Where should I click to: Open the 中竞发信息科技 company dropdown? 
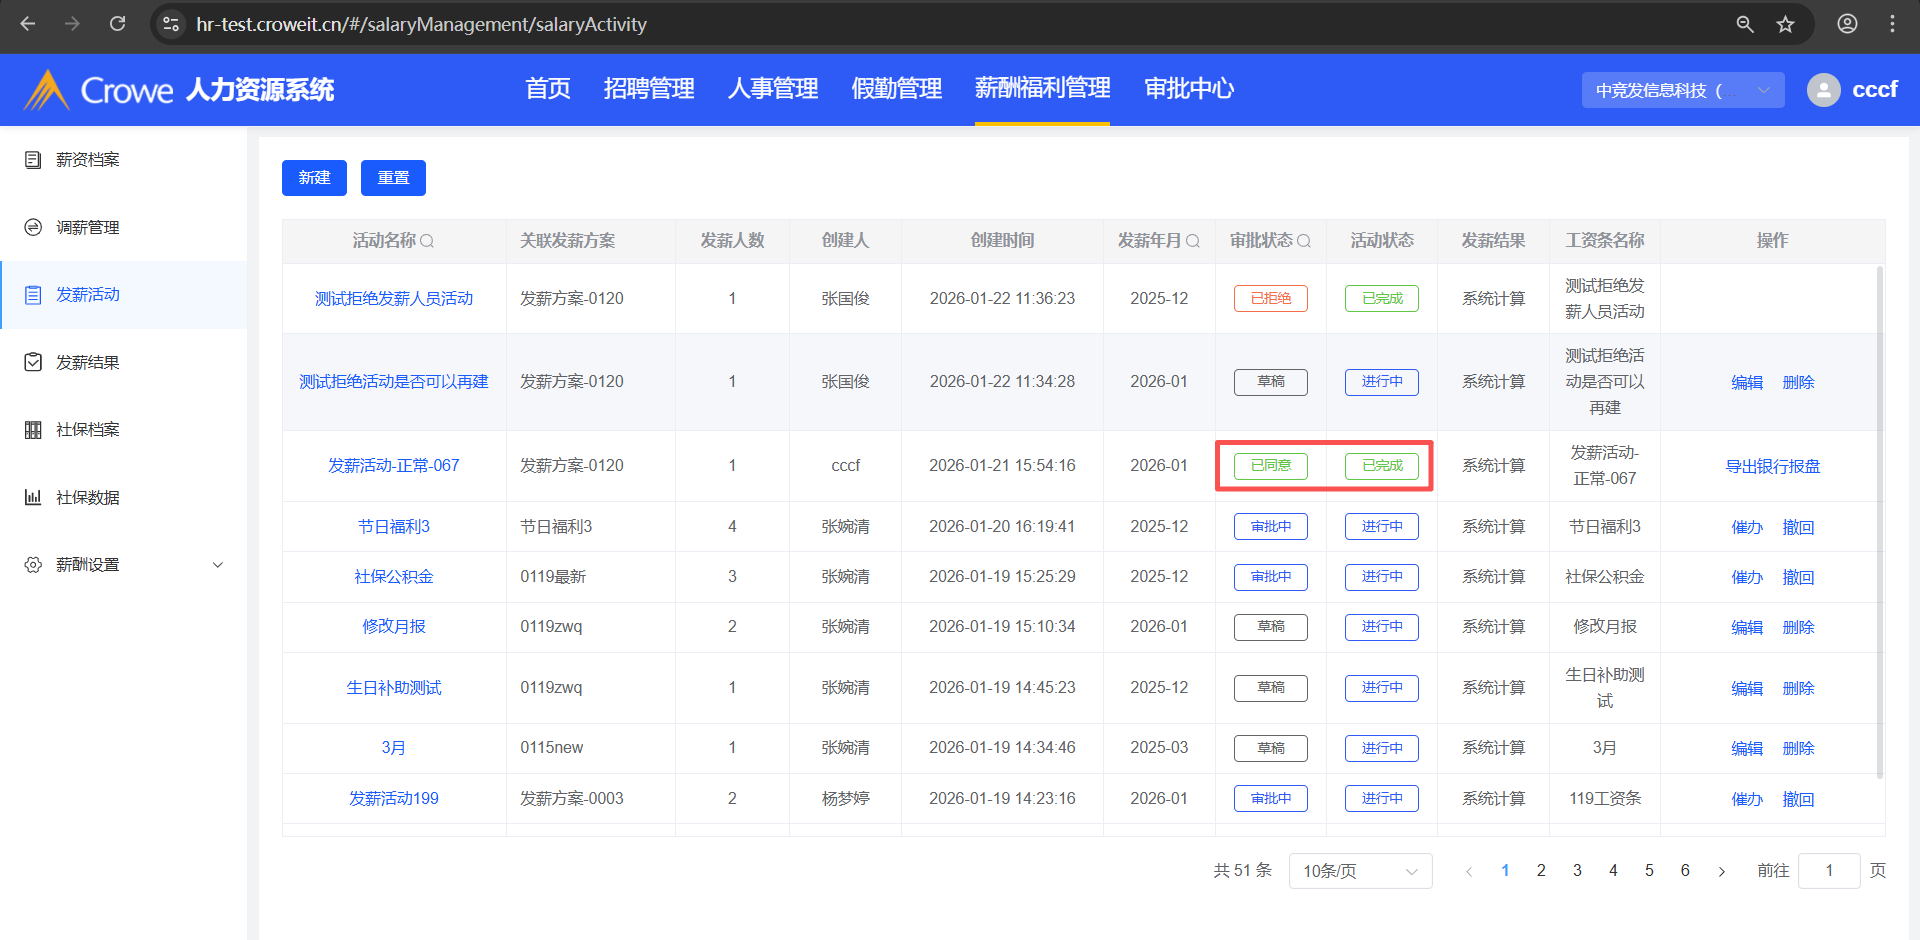pos(1682,90)
